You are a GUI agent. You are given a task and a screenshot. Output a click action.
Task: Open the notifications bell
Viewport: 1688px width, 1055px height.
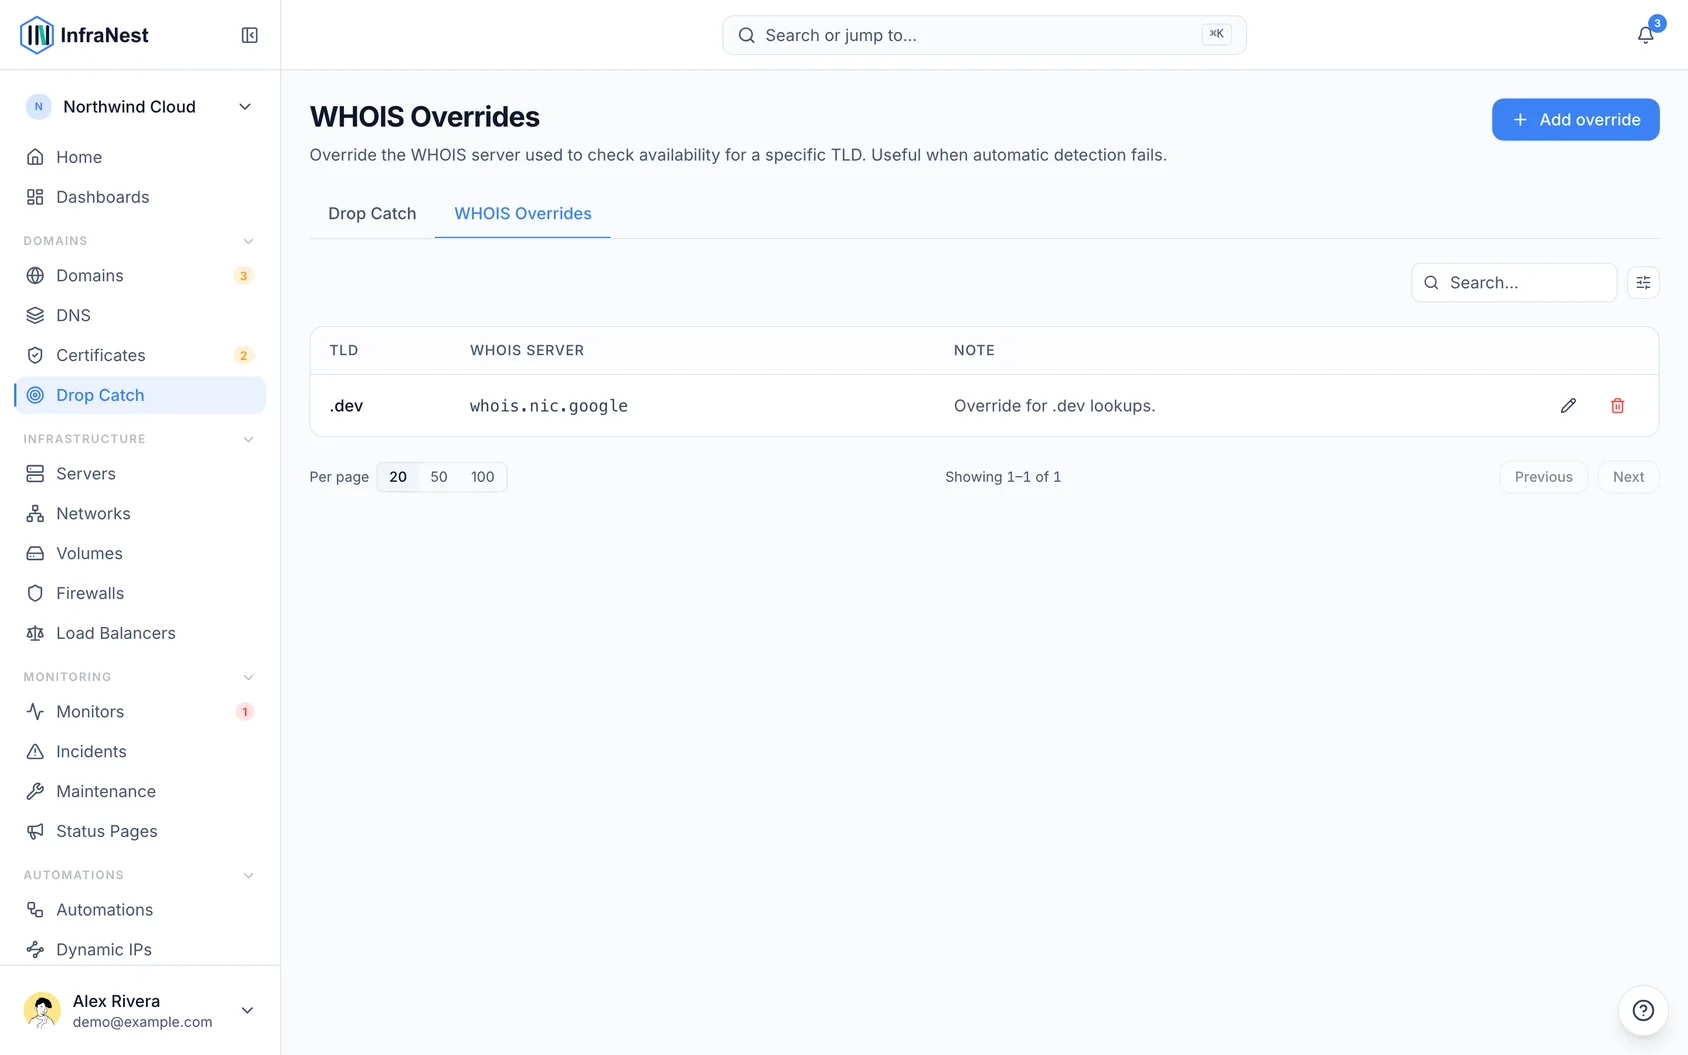1645,35
